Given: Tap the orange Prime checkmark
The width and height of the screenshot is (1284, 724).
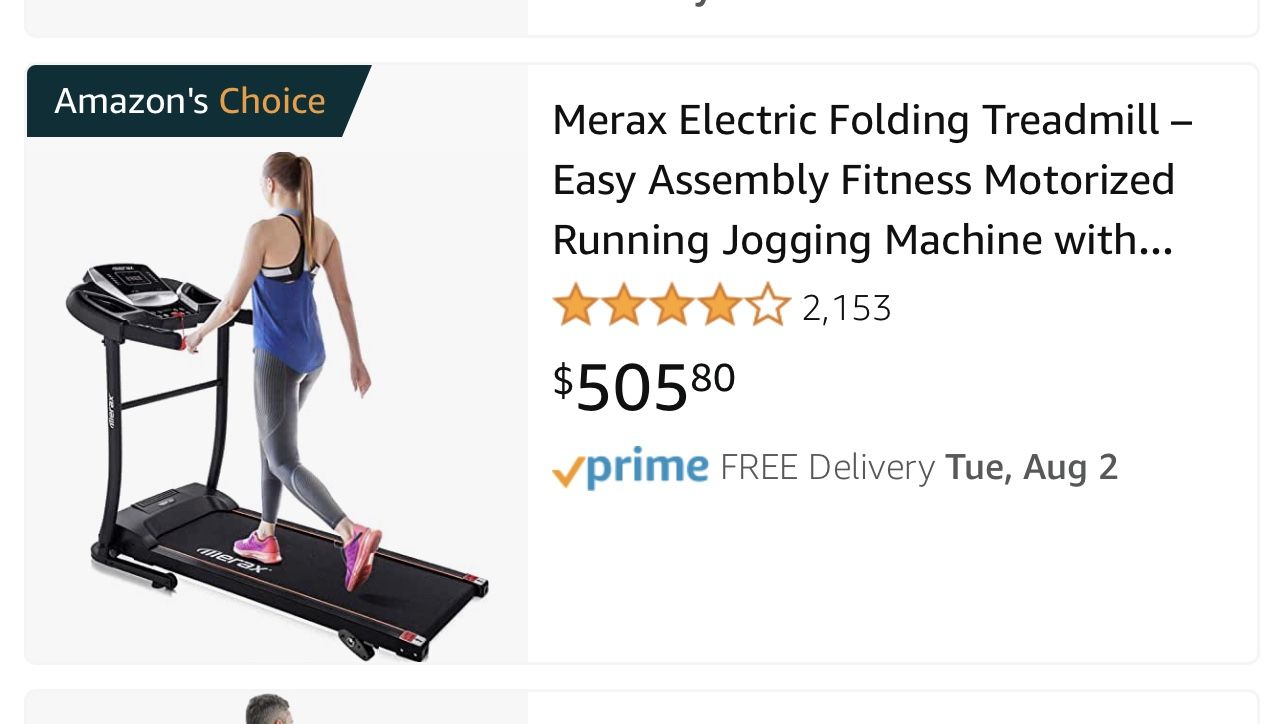Looking at the screenshot, I should click(568, 472).
